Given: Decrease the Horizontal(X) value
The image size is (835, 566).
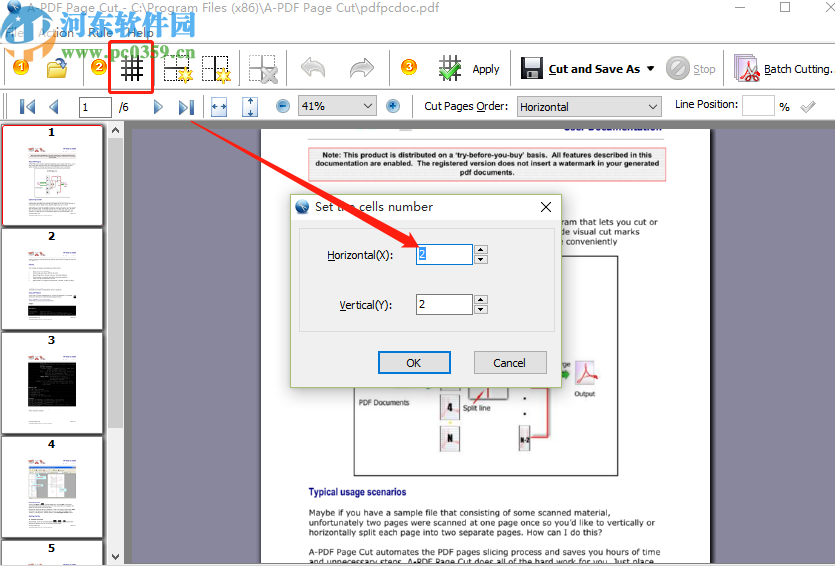Looking at the screenshot, I should pos(481,259).
